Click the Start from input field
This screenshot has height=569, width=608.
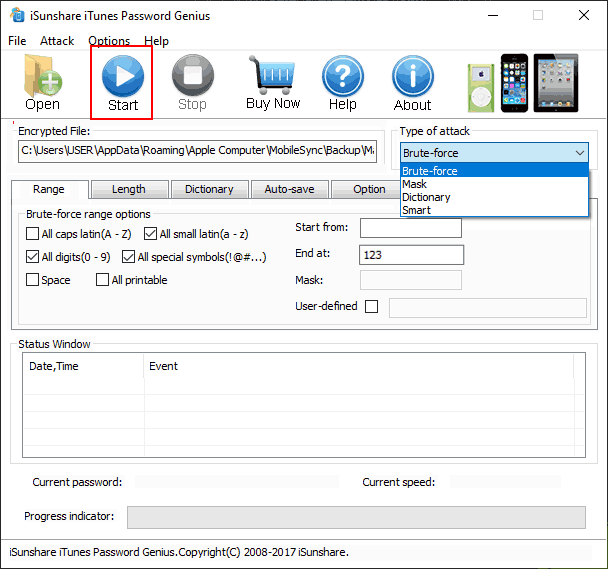tap(411, 228)
